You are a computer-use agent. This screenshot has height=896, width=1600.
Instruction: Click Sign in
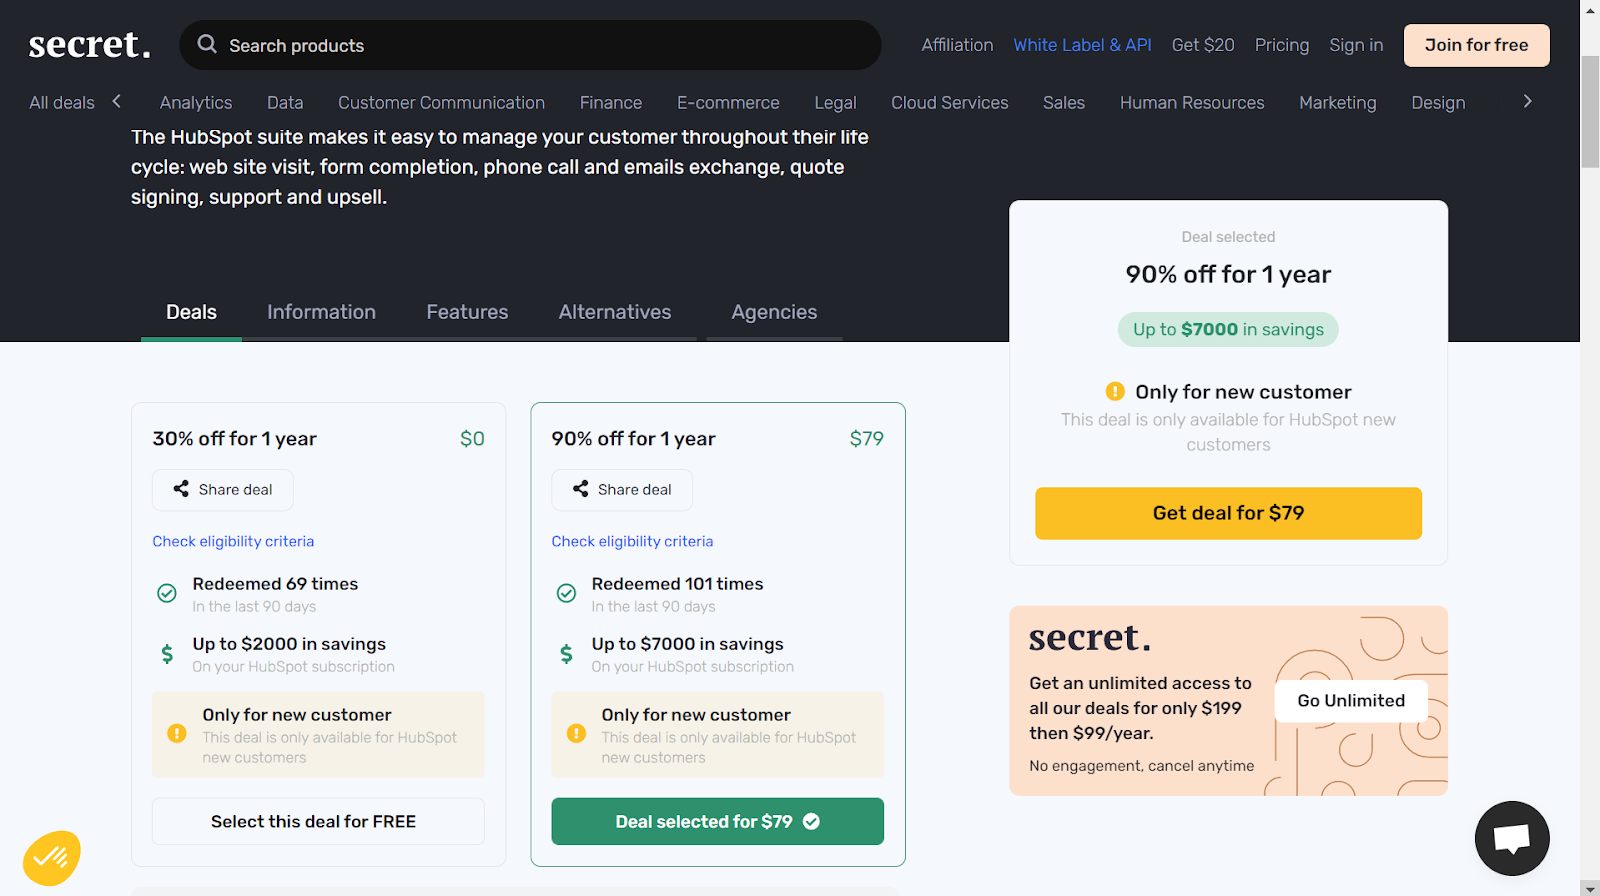point(1356,45)
